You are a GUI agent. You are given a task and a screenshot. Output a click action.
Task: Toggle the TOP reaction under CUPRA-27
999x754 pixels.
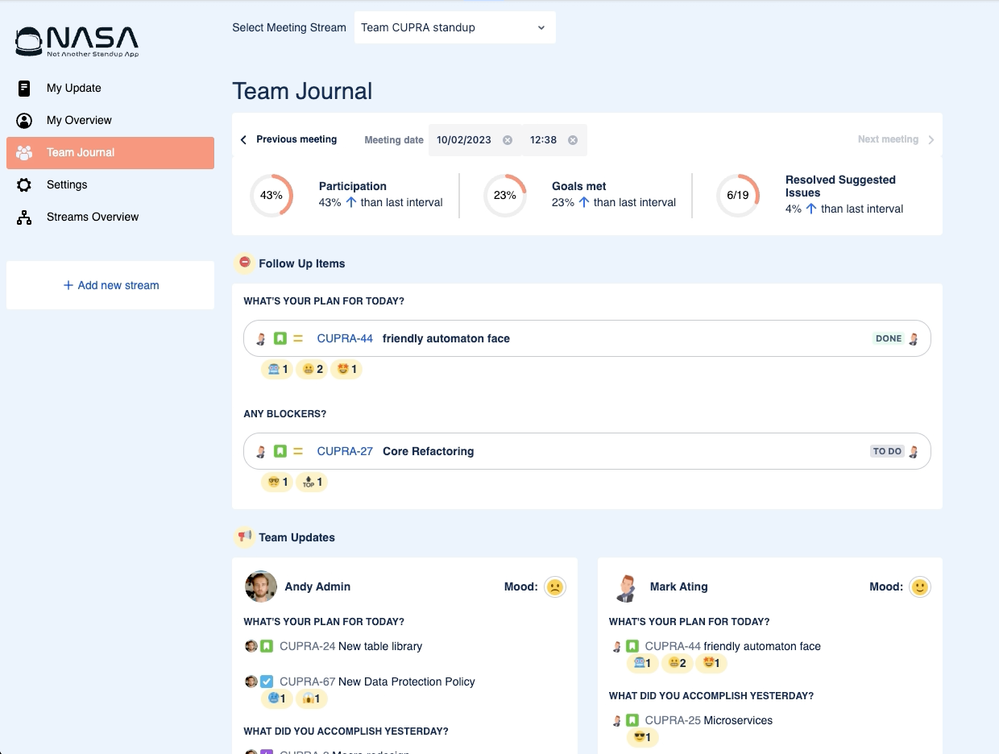click(x=312, y=482)
